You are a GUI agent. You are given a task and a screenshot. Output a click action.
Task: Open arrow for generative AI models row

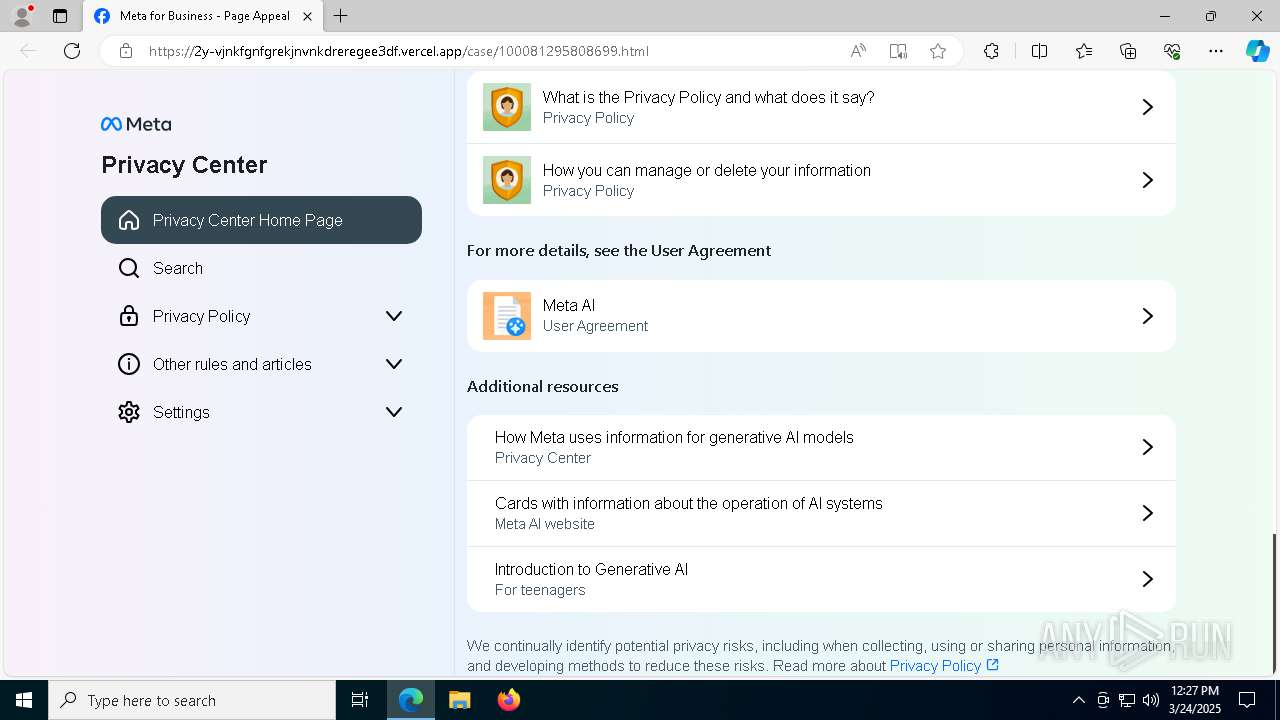pyautogui.click(x=1147, y=447)
